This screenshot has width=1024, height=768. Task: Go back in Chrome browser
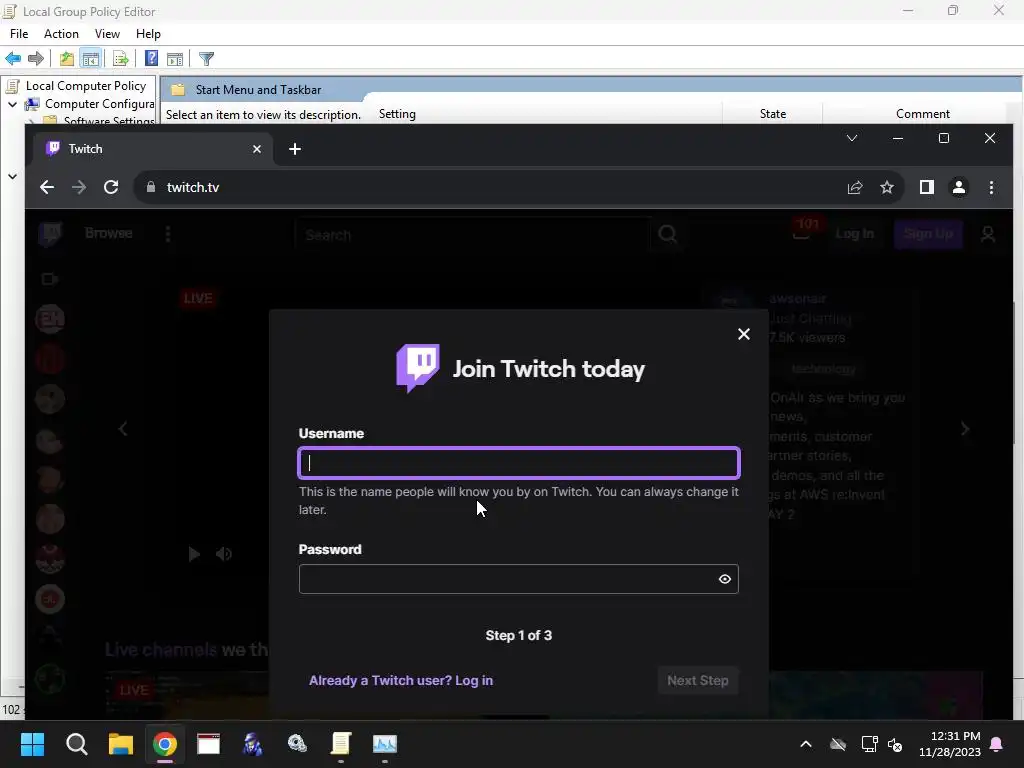click(46, 187)
